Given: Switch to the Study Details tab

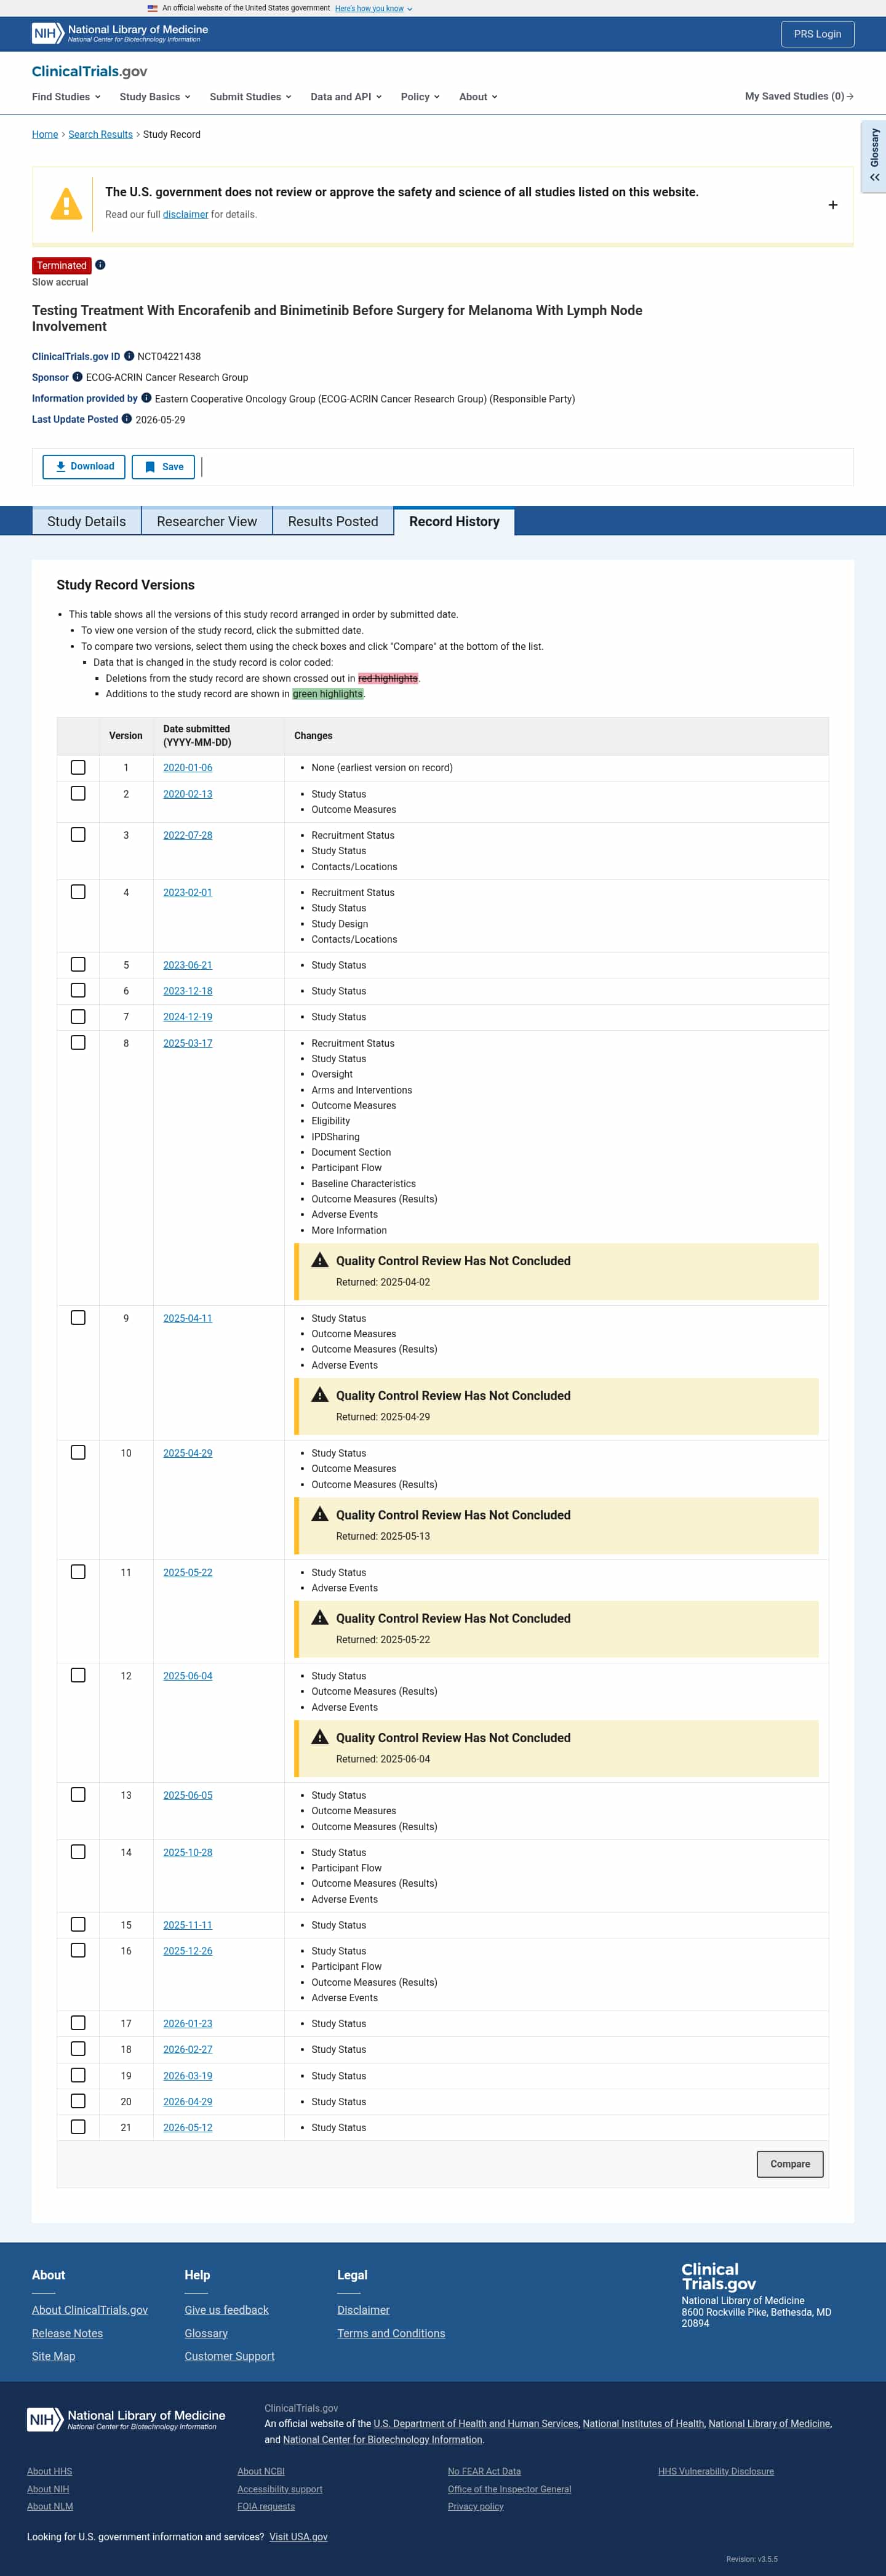Looking at the screenshot, I should point(87,521).
